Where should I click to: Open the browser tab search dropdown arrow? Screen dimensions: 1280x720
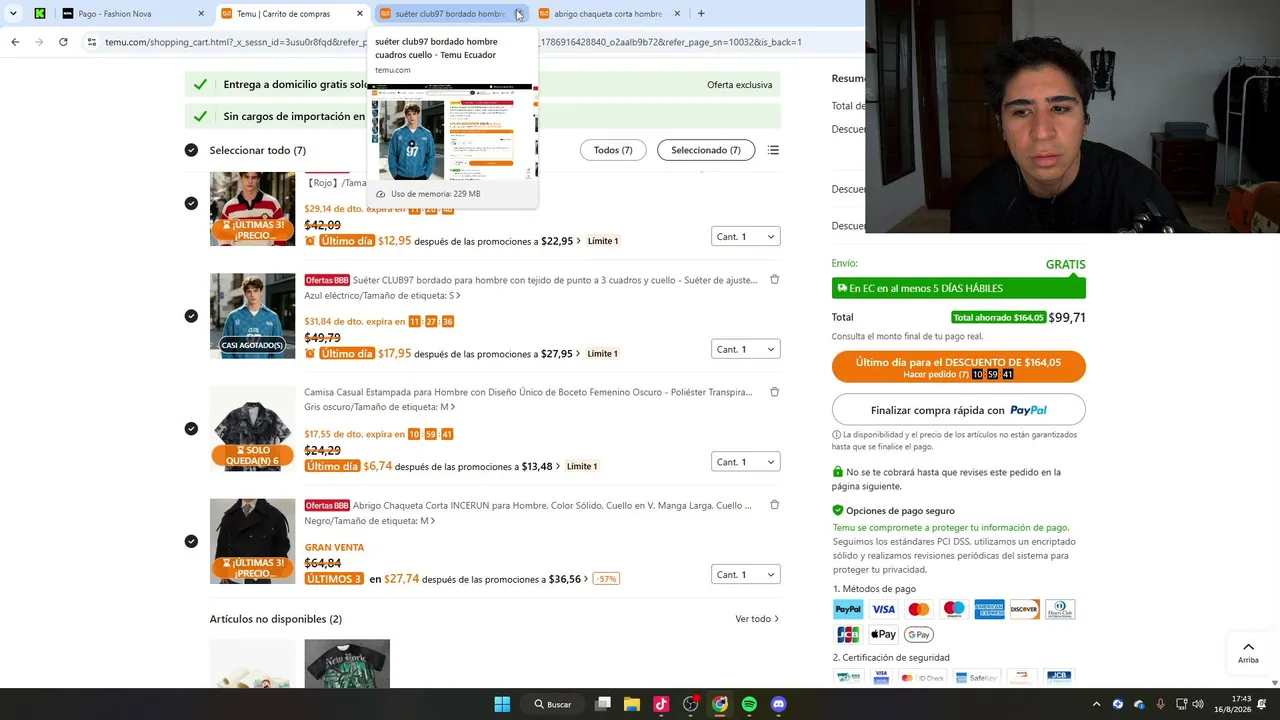13,14
